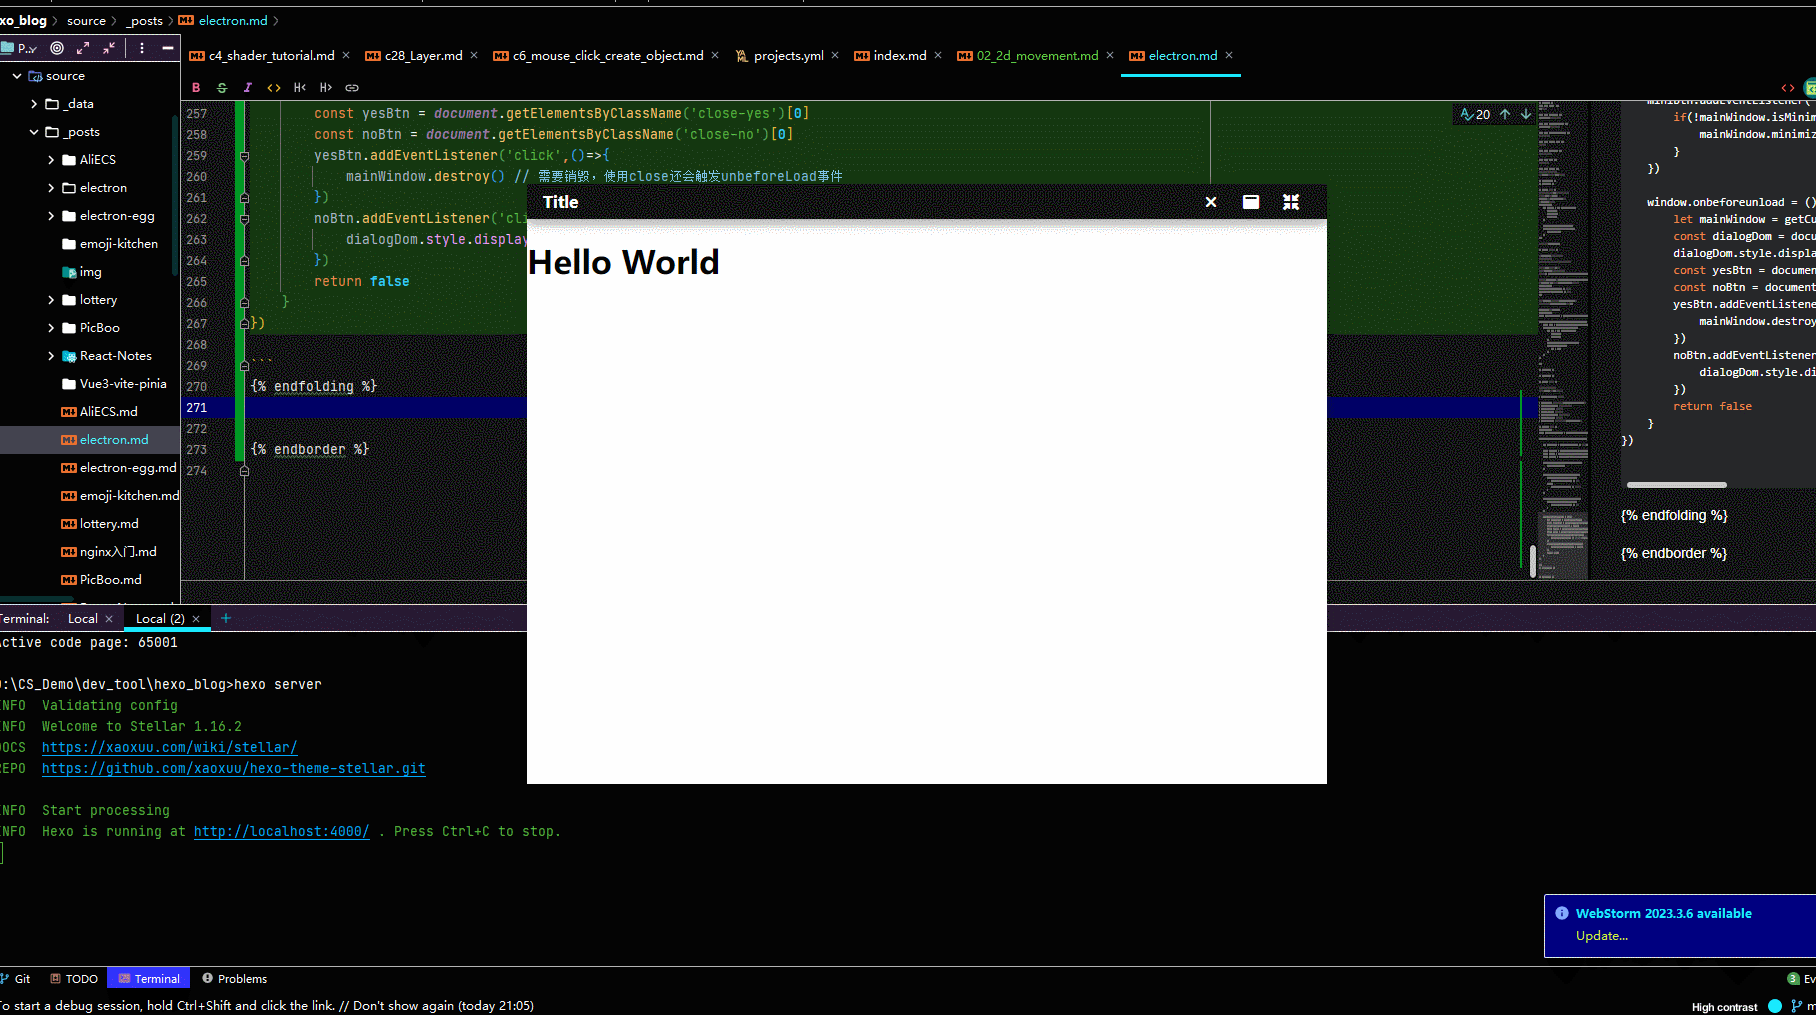Collapse all nodes in Project panel
Viewport: 1816px width, 1015px height.
pyautogui.click(x=109, y=48)
